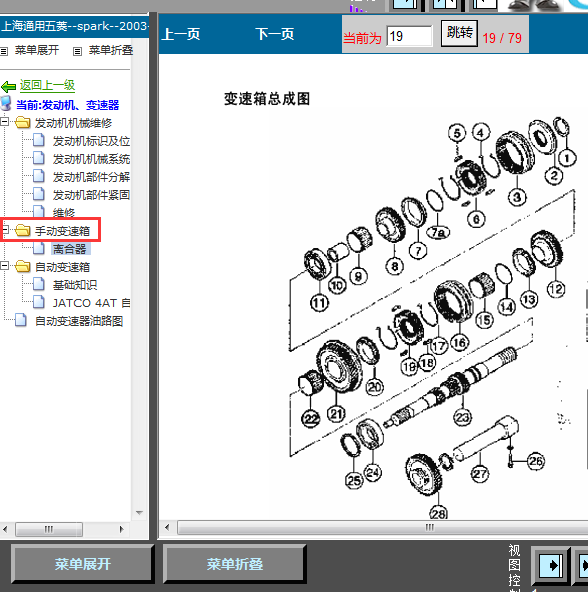Collapse the 手动变速箱 tree node
588x593 pixels.
tap(5, 229)
